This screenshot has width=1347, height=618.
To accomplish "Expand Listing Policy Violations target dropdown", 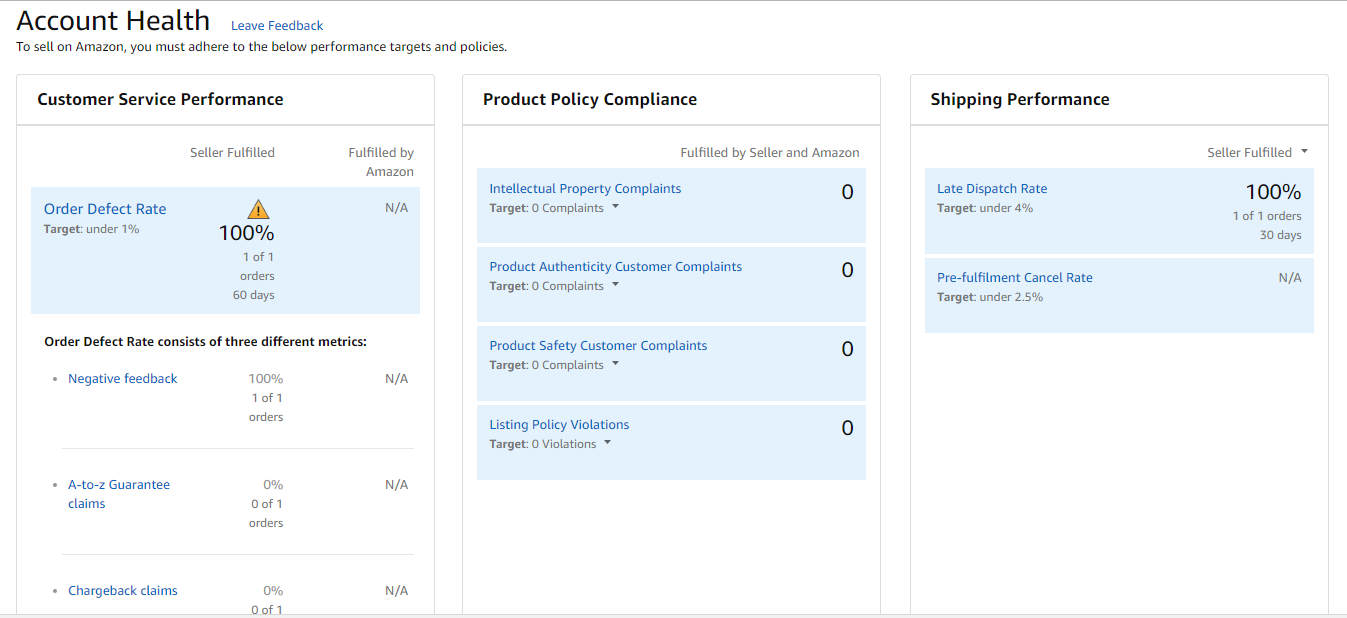I will tap(607, 443).
